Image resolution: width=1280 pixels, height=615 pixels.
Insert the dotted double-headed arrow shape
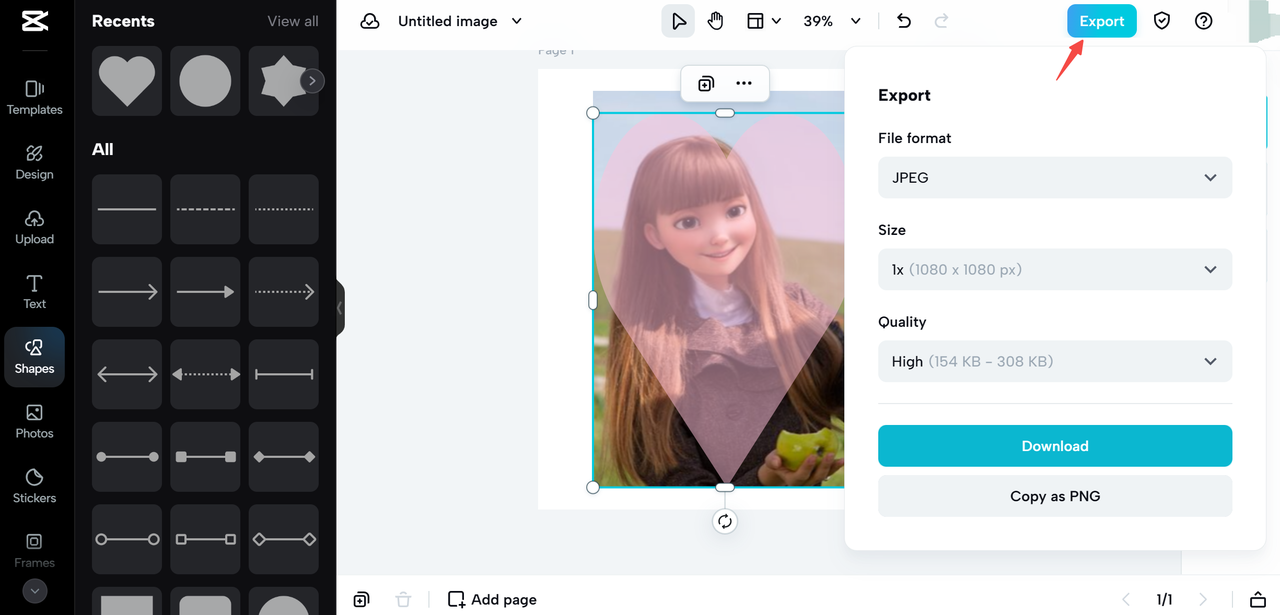tap(205, 374)
